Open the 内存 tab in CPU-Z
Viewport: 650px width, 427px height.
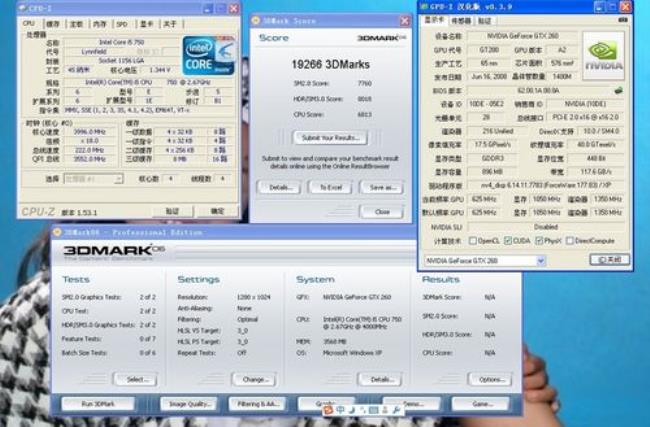coord(99,24)
